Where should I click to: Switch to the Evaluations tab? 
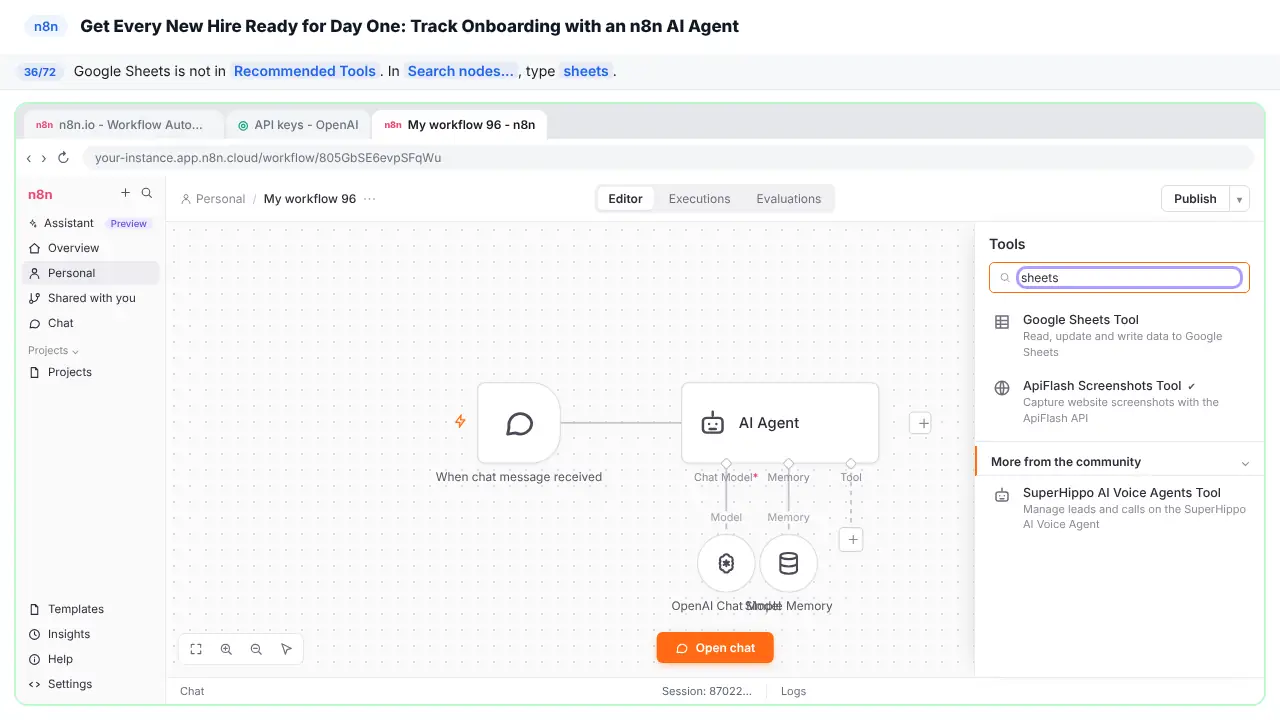coord(788,199)
